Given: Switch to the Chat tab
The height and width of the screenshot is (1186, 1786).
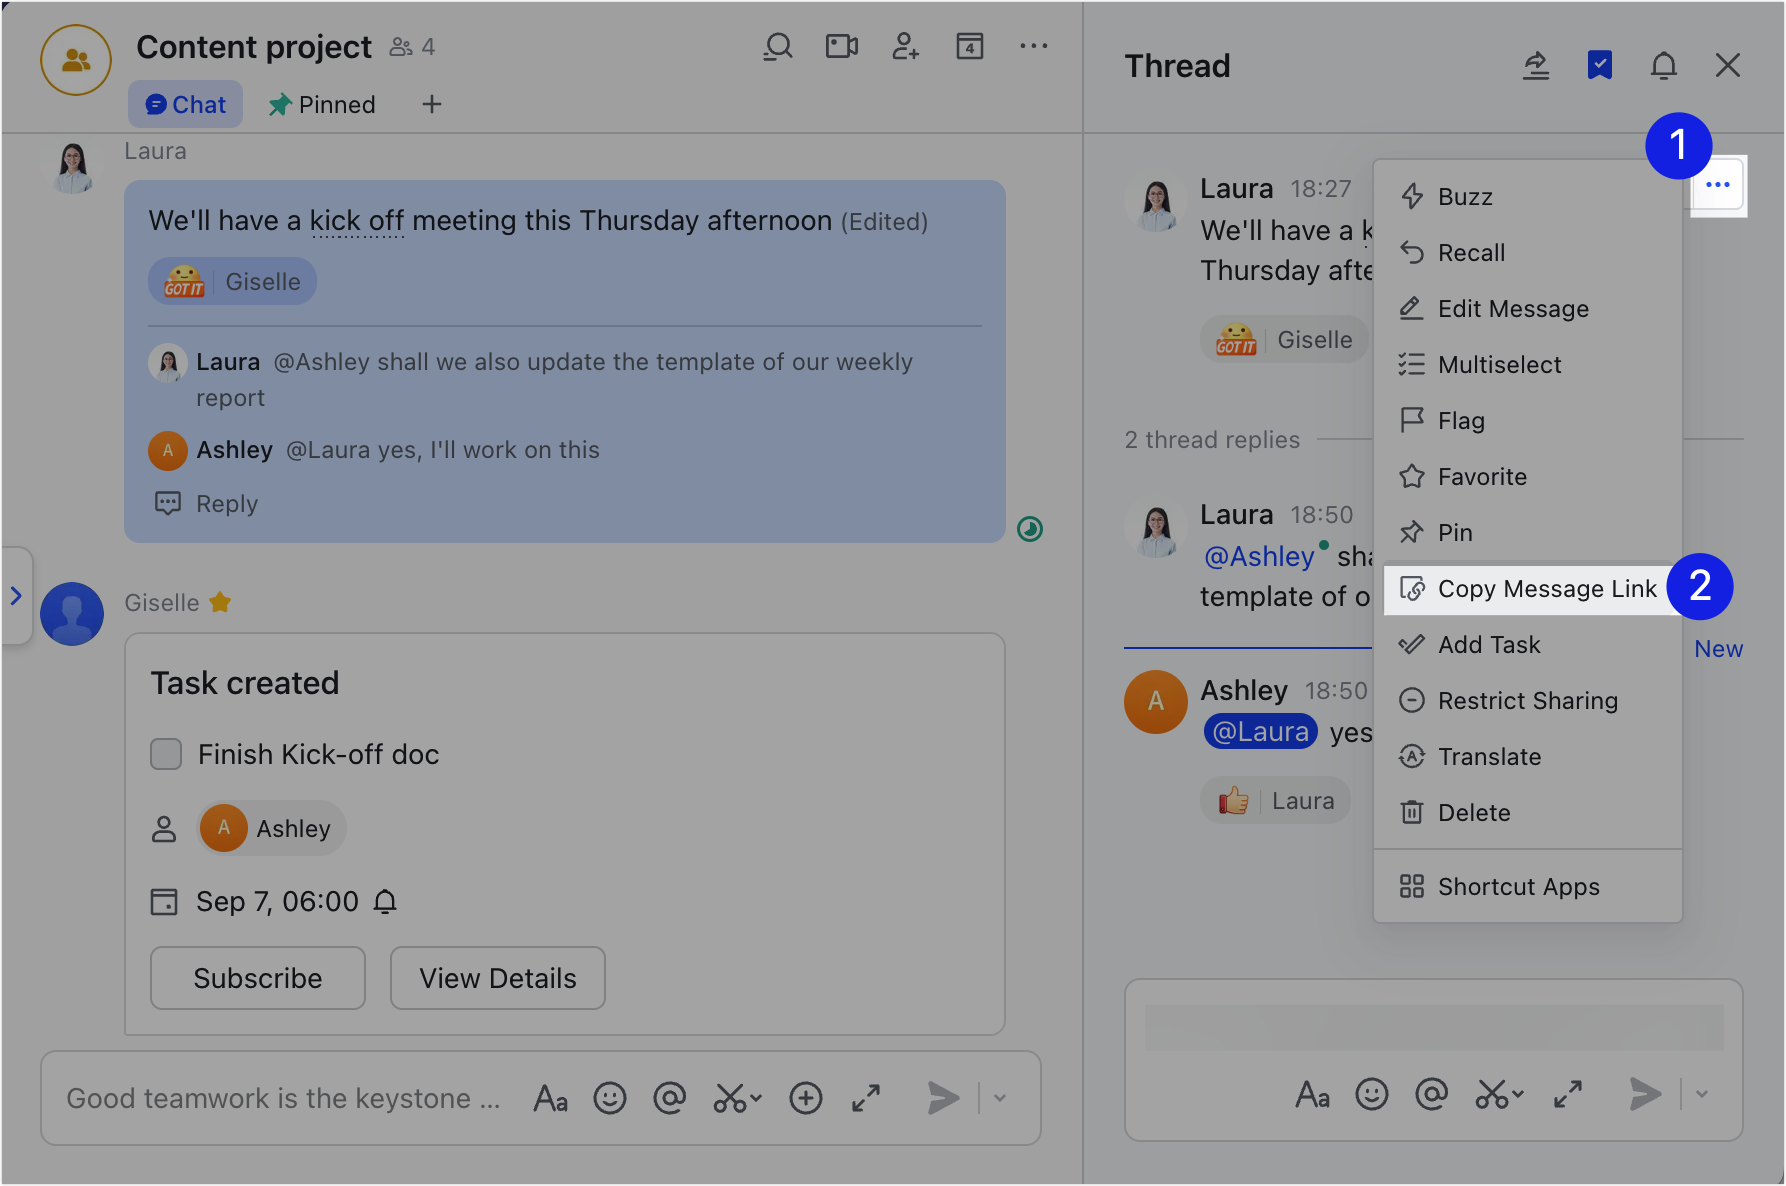Looking at the screenshot, I should tap(186, 104).
